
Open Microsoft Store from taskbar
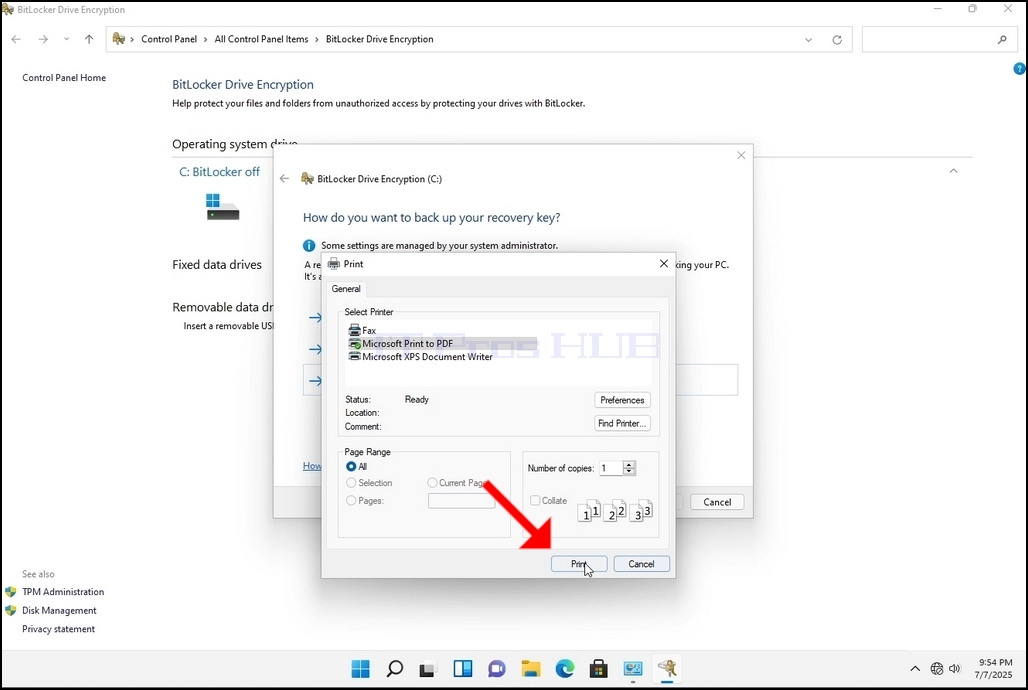[x=599, y=668]
